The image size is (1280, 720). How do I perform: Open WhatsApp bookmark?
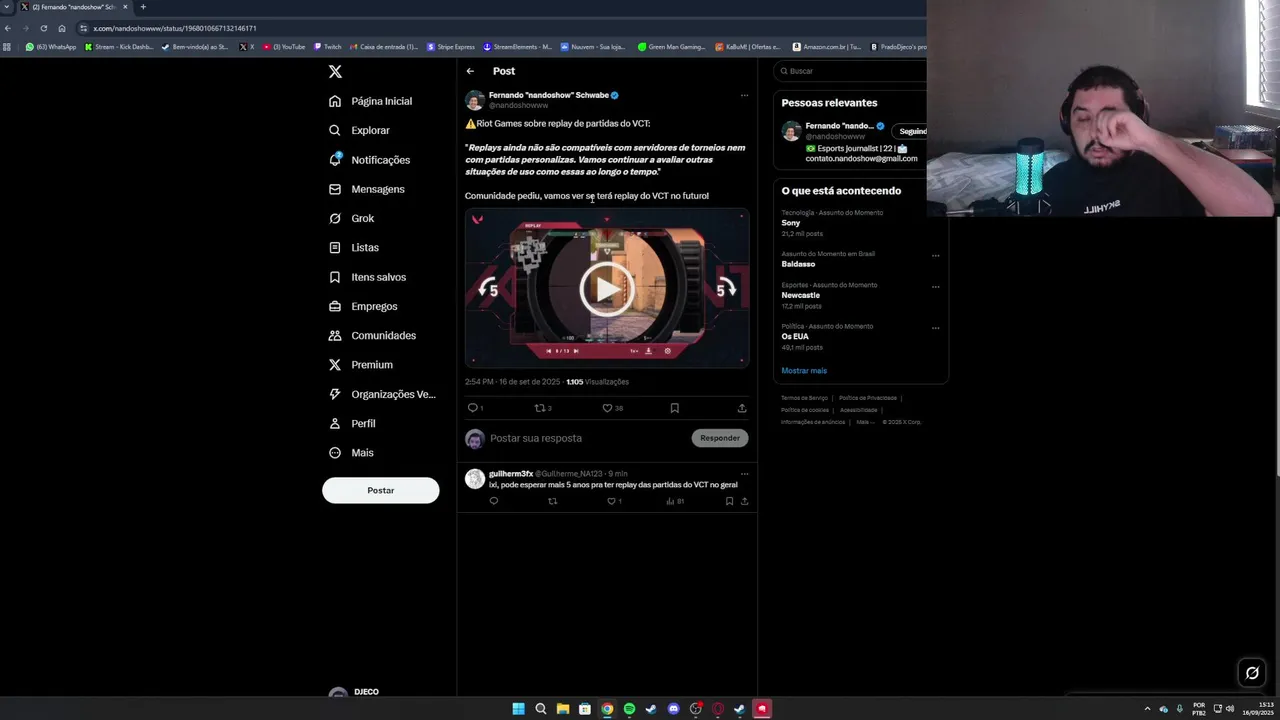click(51, 47)
